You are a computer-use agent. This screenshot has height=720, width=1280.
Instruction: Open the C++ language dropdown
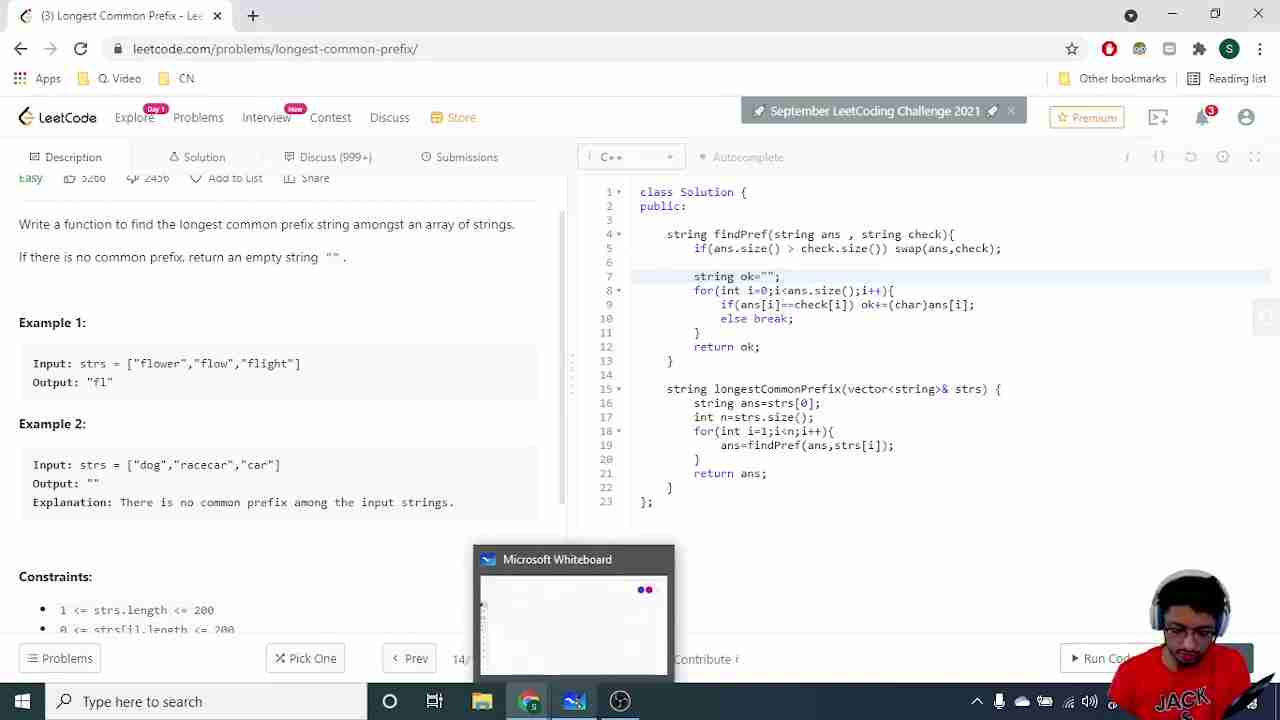631,157
